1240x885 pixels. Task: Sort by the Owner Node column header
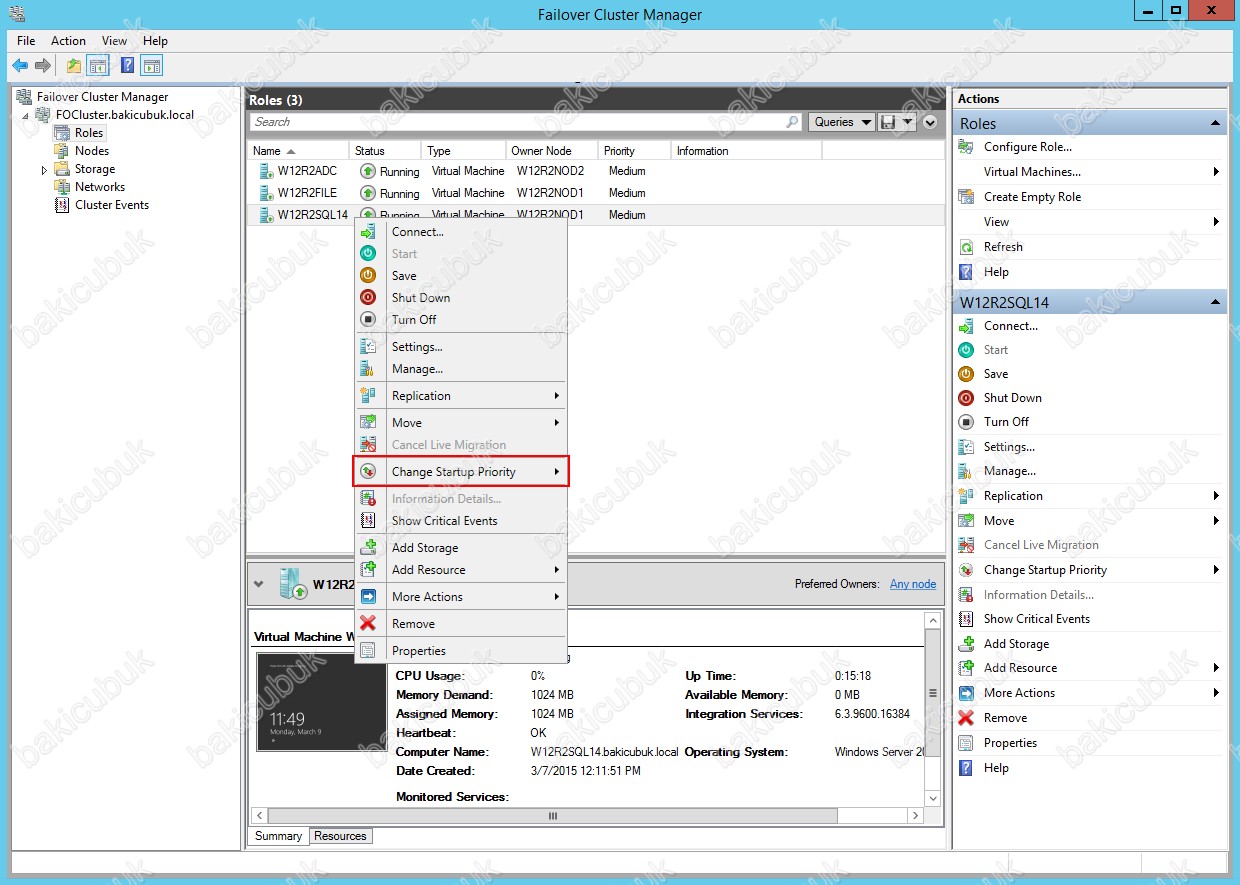coord(552,151)
